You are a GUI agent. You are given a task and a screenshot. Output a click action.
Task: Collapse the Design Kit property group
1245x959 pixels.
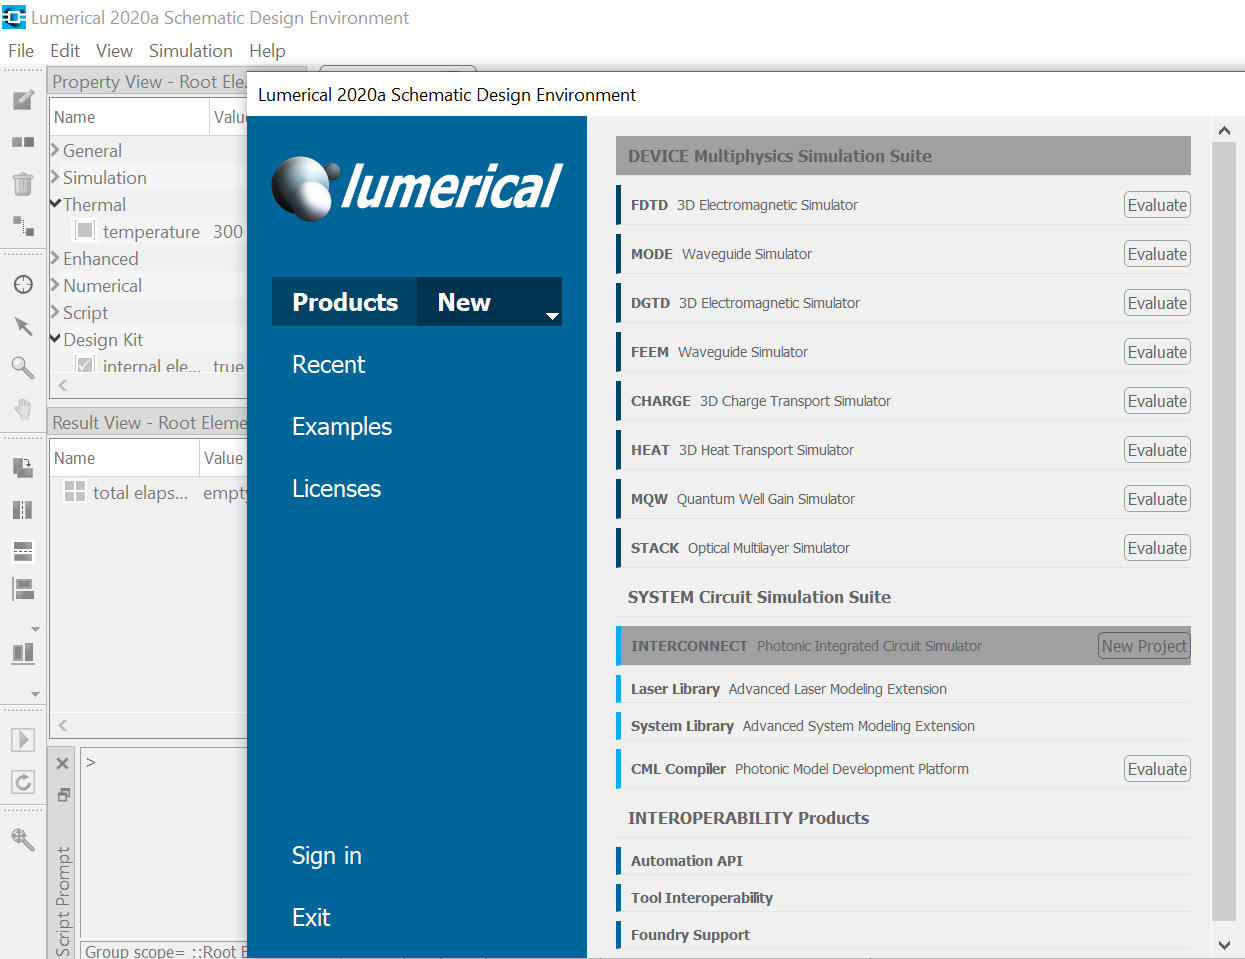[55, 339]
